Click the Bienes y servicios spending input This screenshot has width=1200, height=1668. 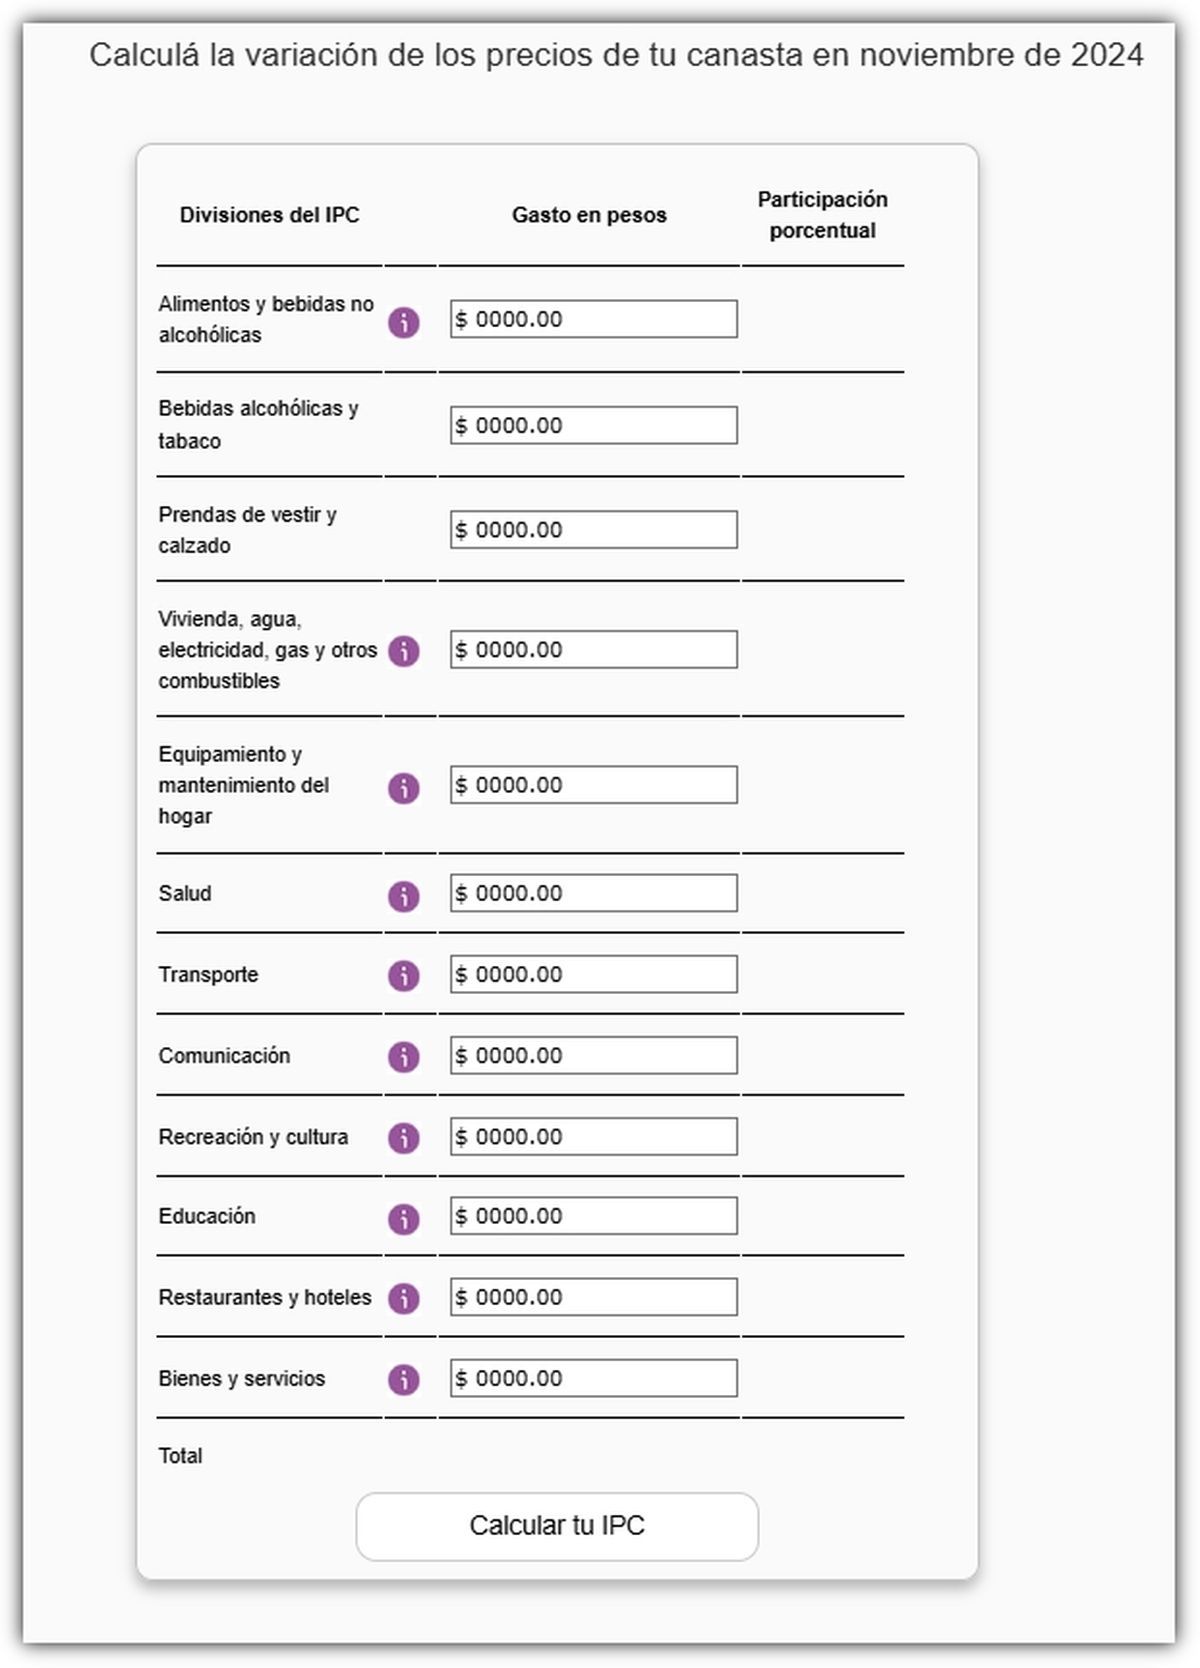[594, 1377]
